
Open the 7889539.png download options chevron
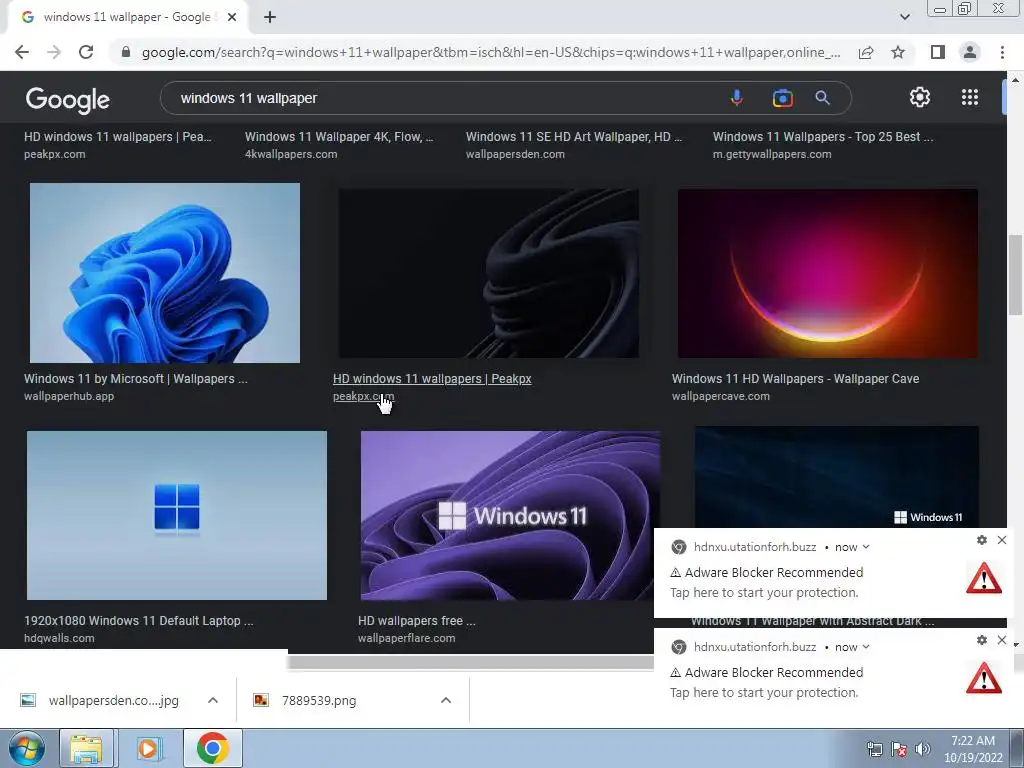[x=446, y=700]
